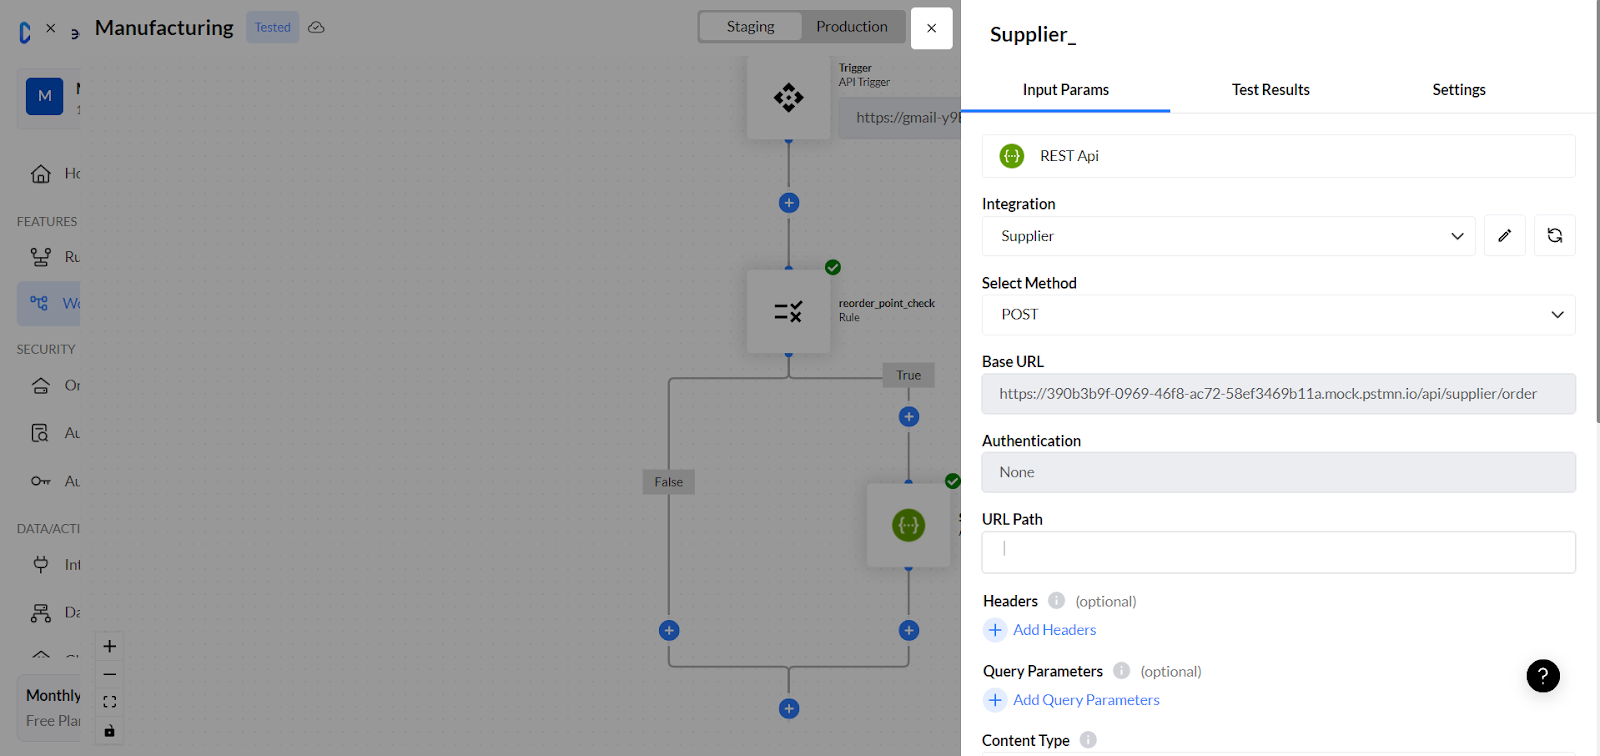Show info for Content Type

[1088, 740]
